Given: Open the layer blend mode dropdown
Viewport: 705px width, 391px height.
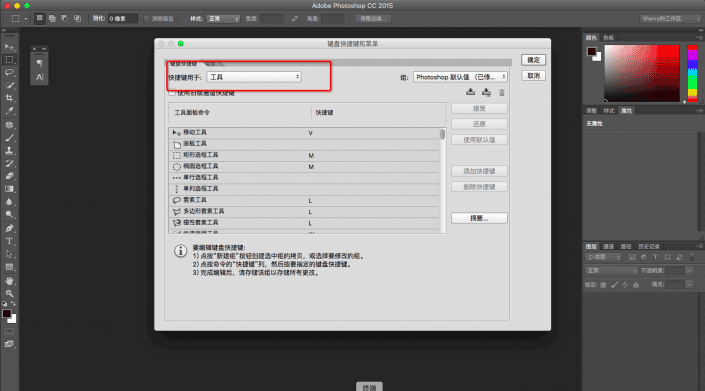Looking at the screenshot, I should pos(611,271).
